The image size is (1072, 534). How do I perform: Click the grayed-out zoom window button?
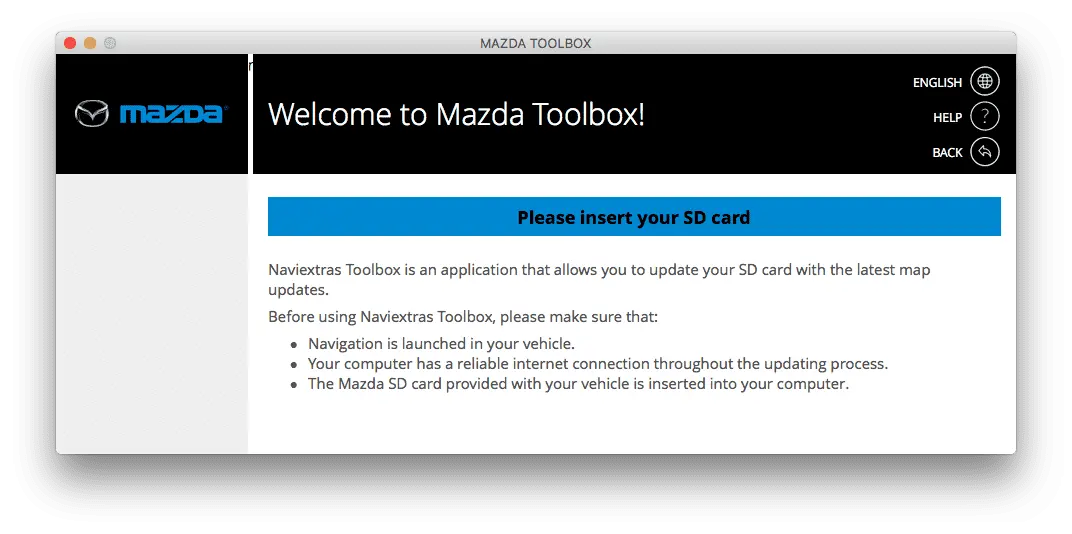109,43
